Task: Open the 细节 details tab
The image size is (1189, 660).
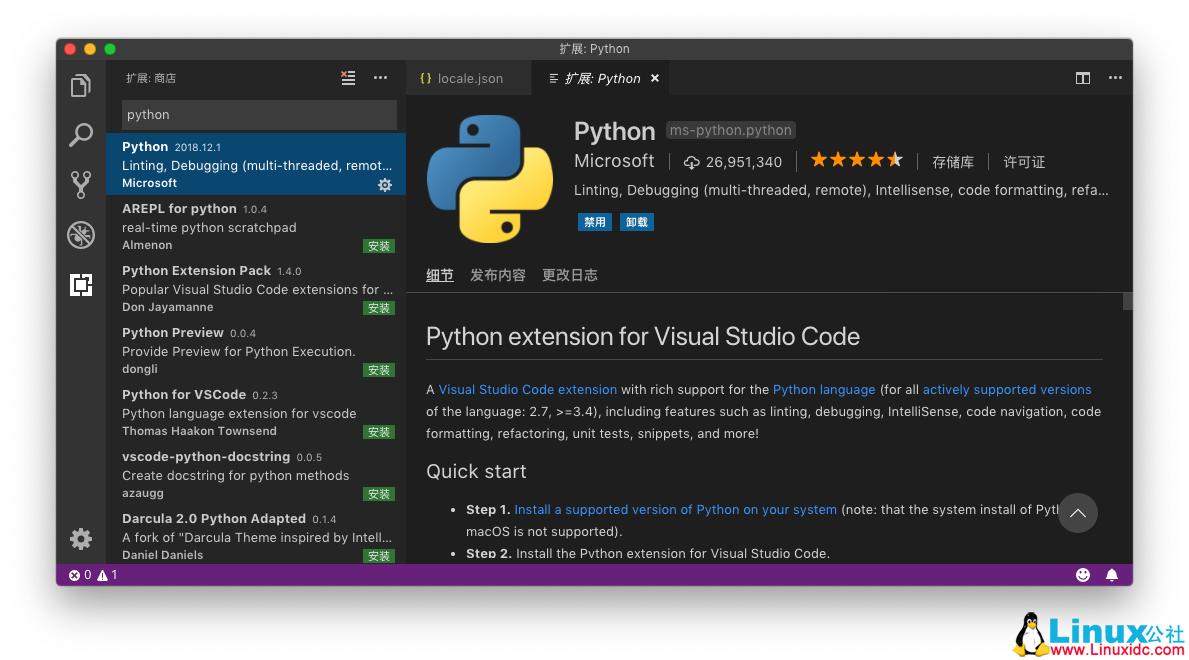Action: coord(439,275)
